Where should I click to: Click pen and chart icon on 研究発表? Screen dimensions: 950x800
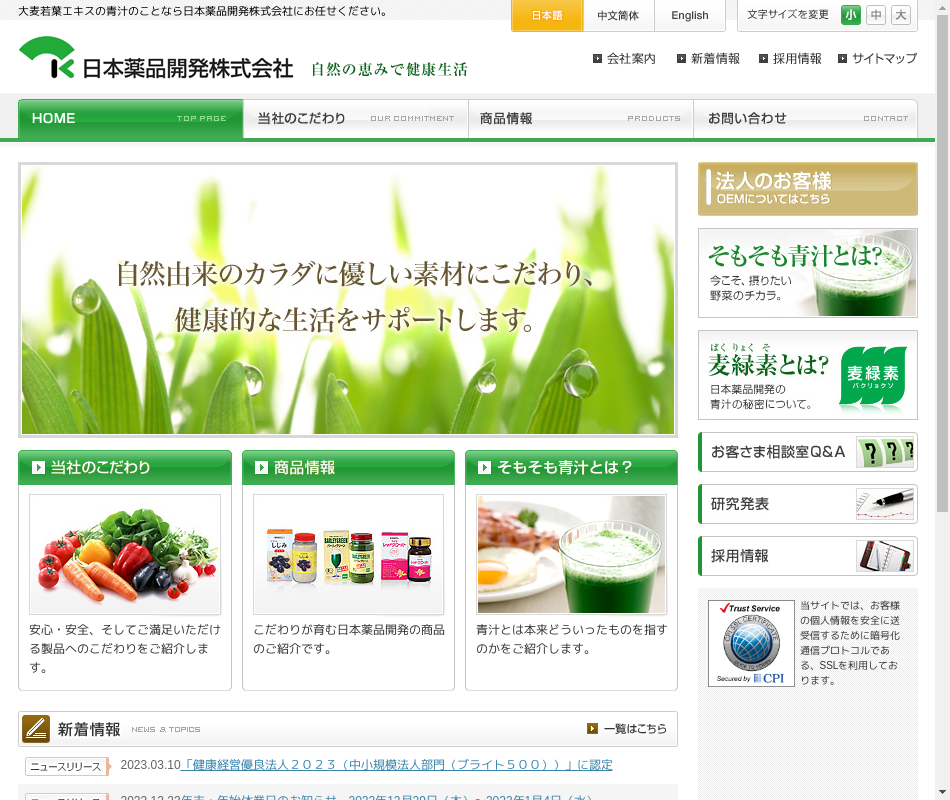tap(885, 504)
